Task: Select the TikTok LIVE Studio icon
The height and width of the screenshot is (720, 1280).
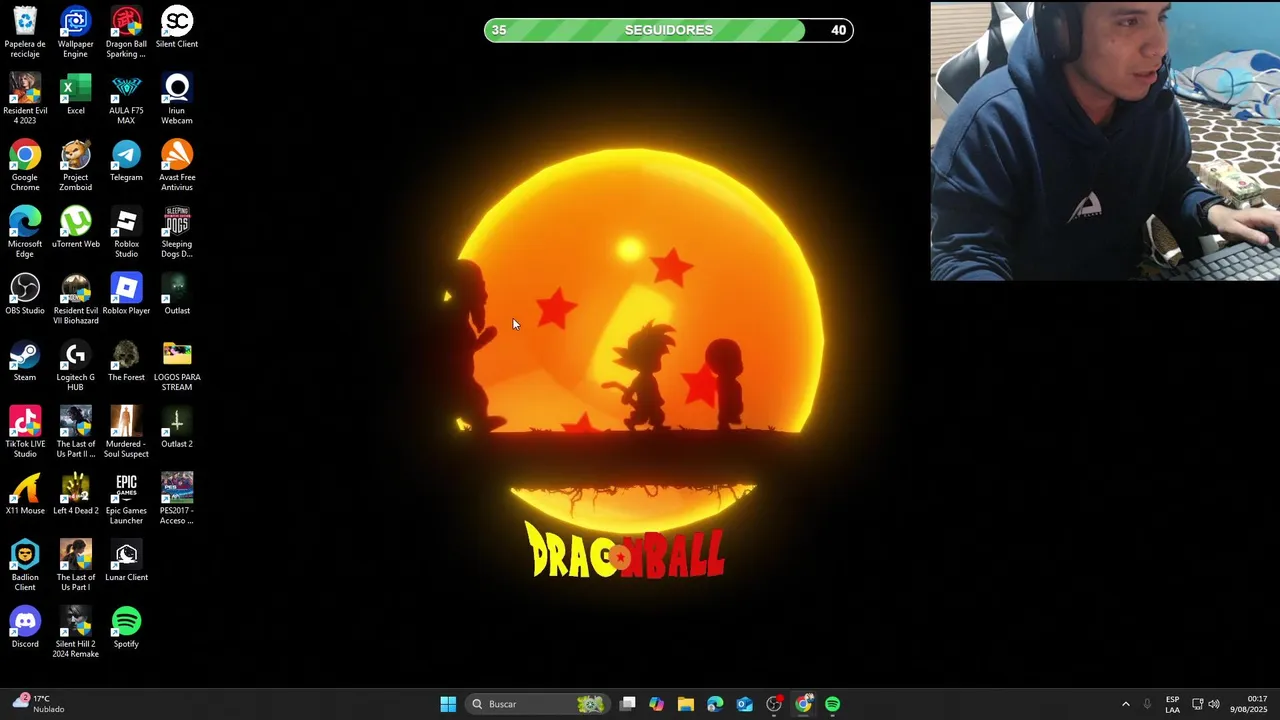Action: (x=25, y=432)
